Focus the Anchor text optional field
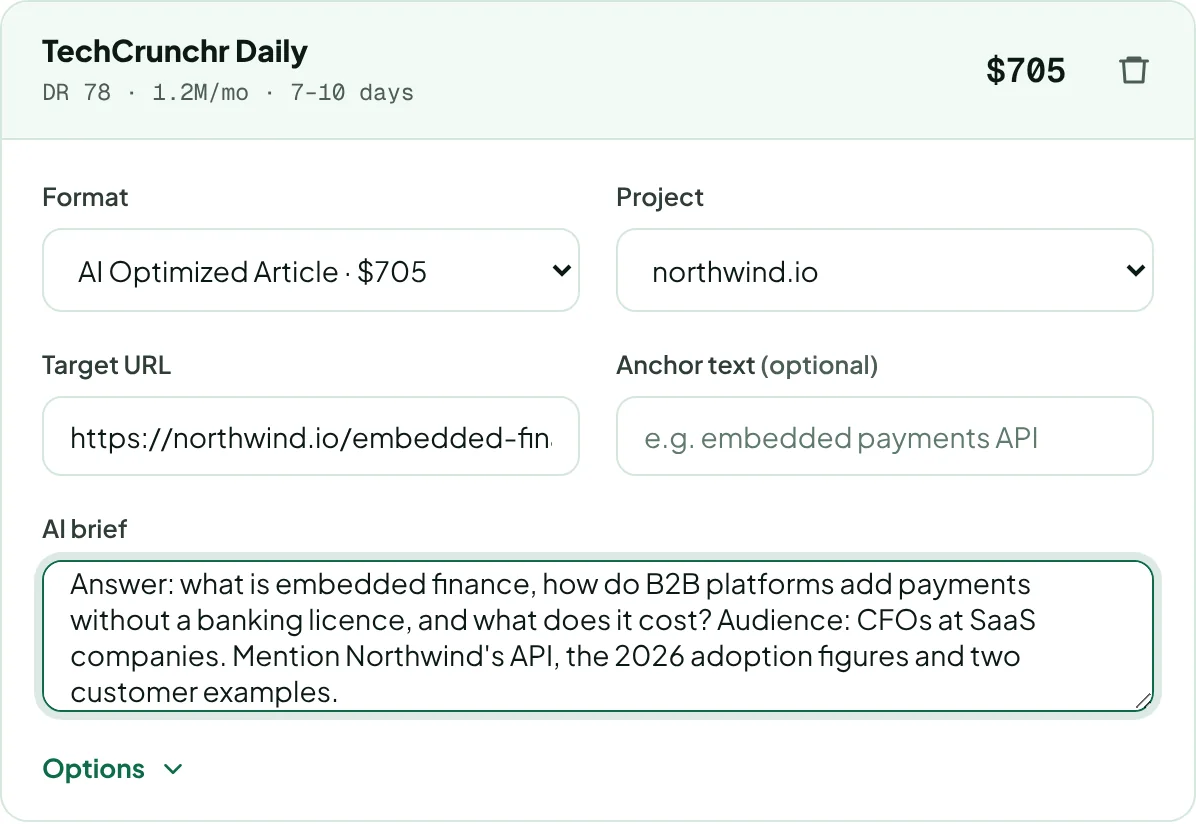 click(x=884, y=436)
